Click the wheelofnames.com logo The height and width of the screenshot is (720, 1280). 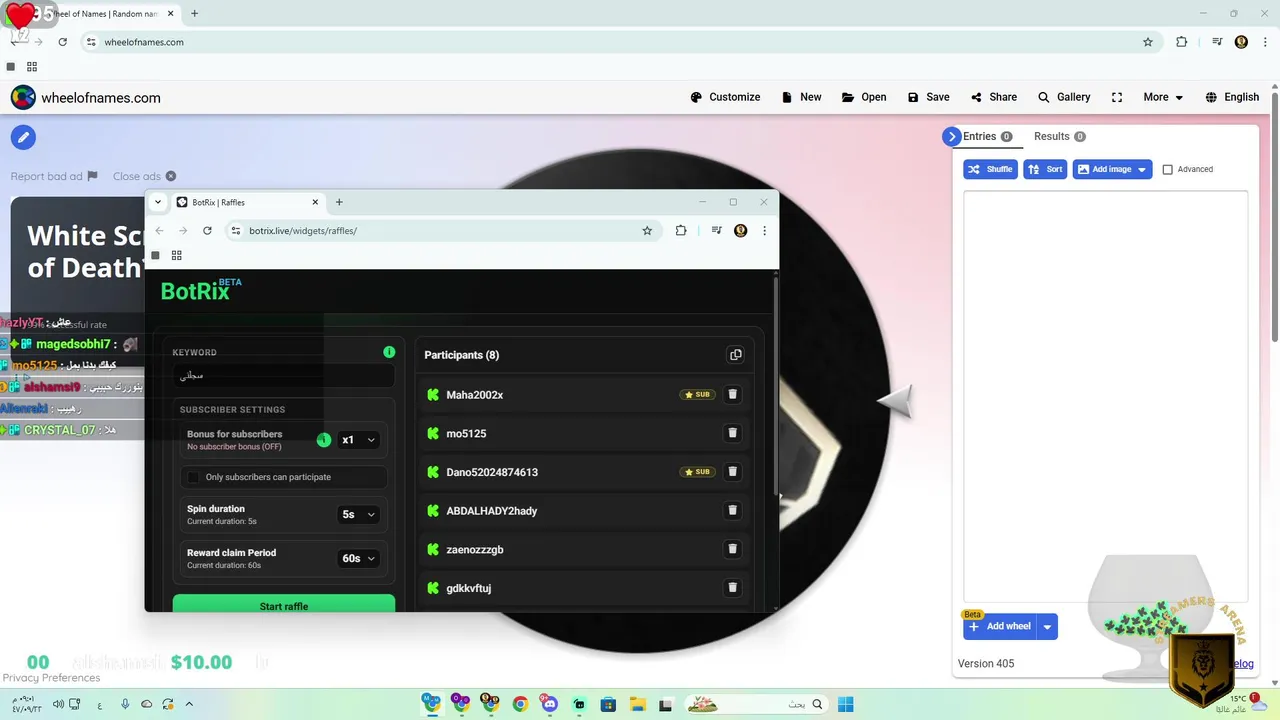(86, 97)
